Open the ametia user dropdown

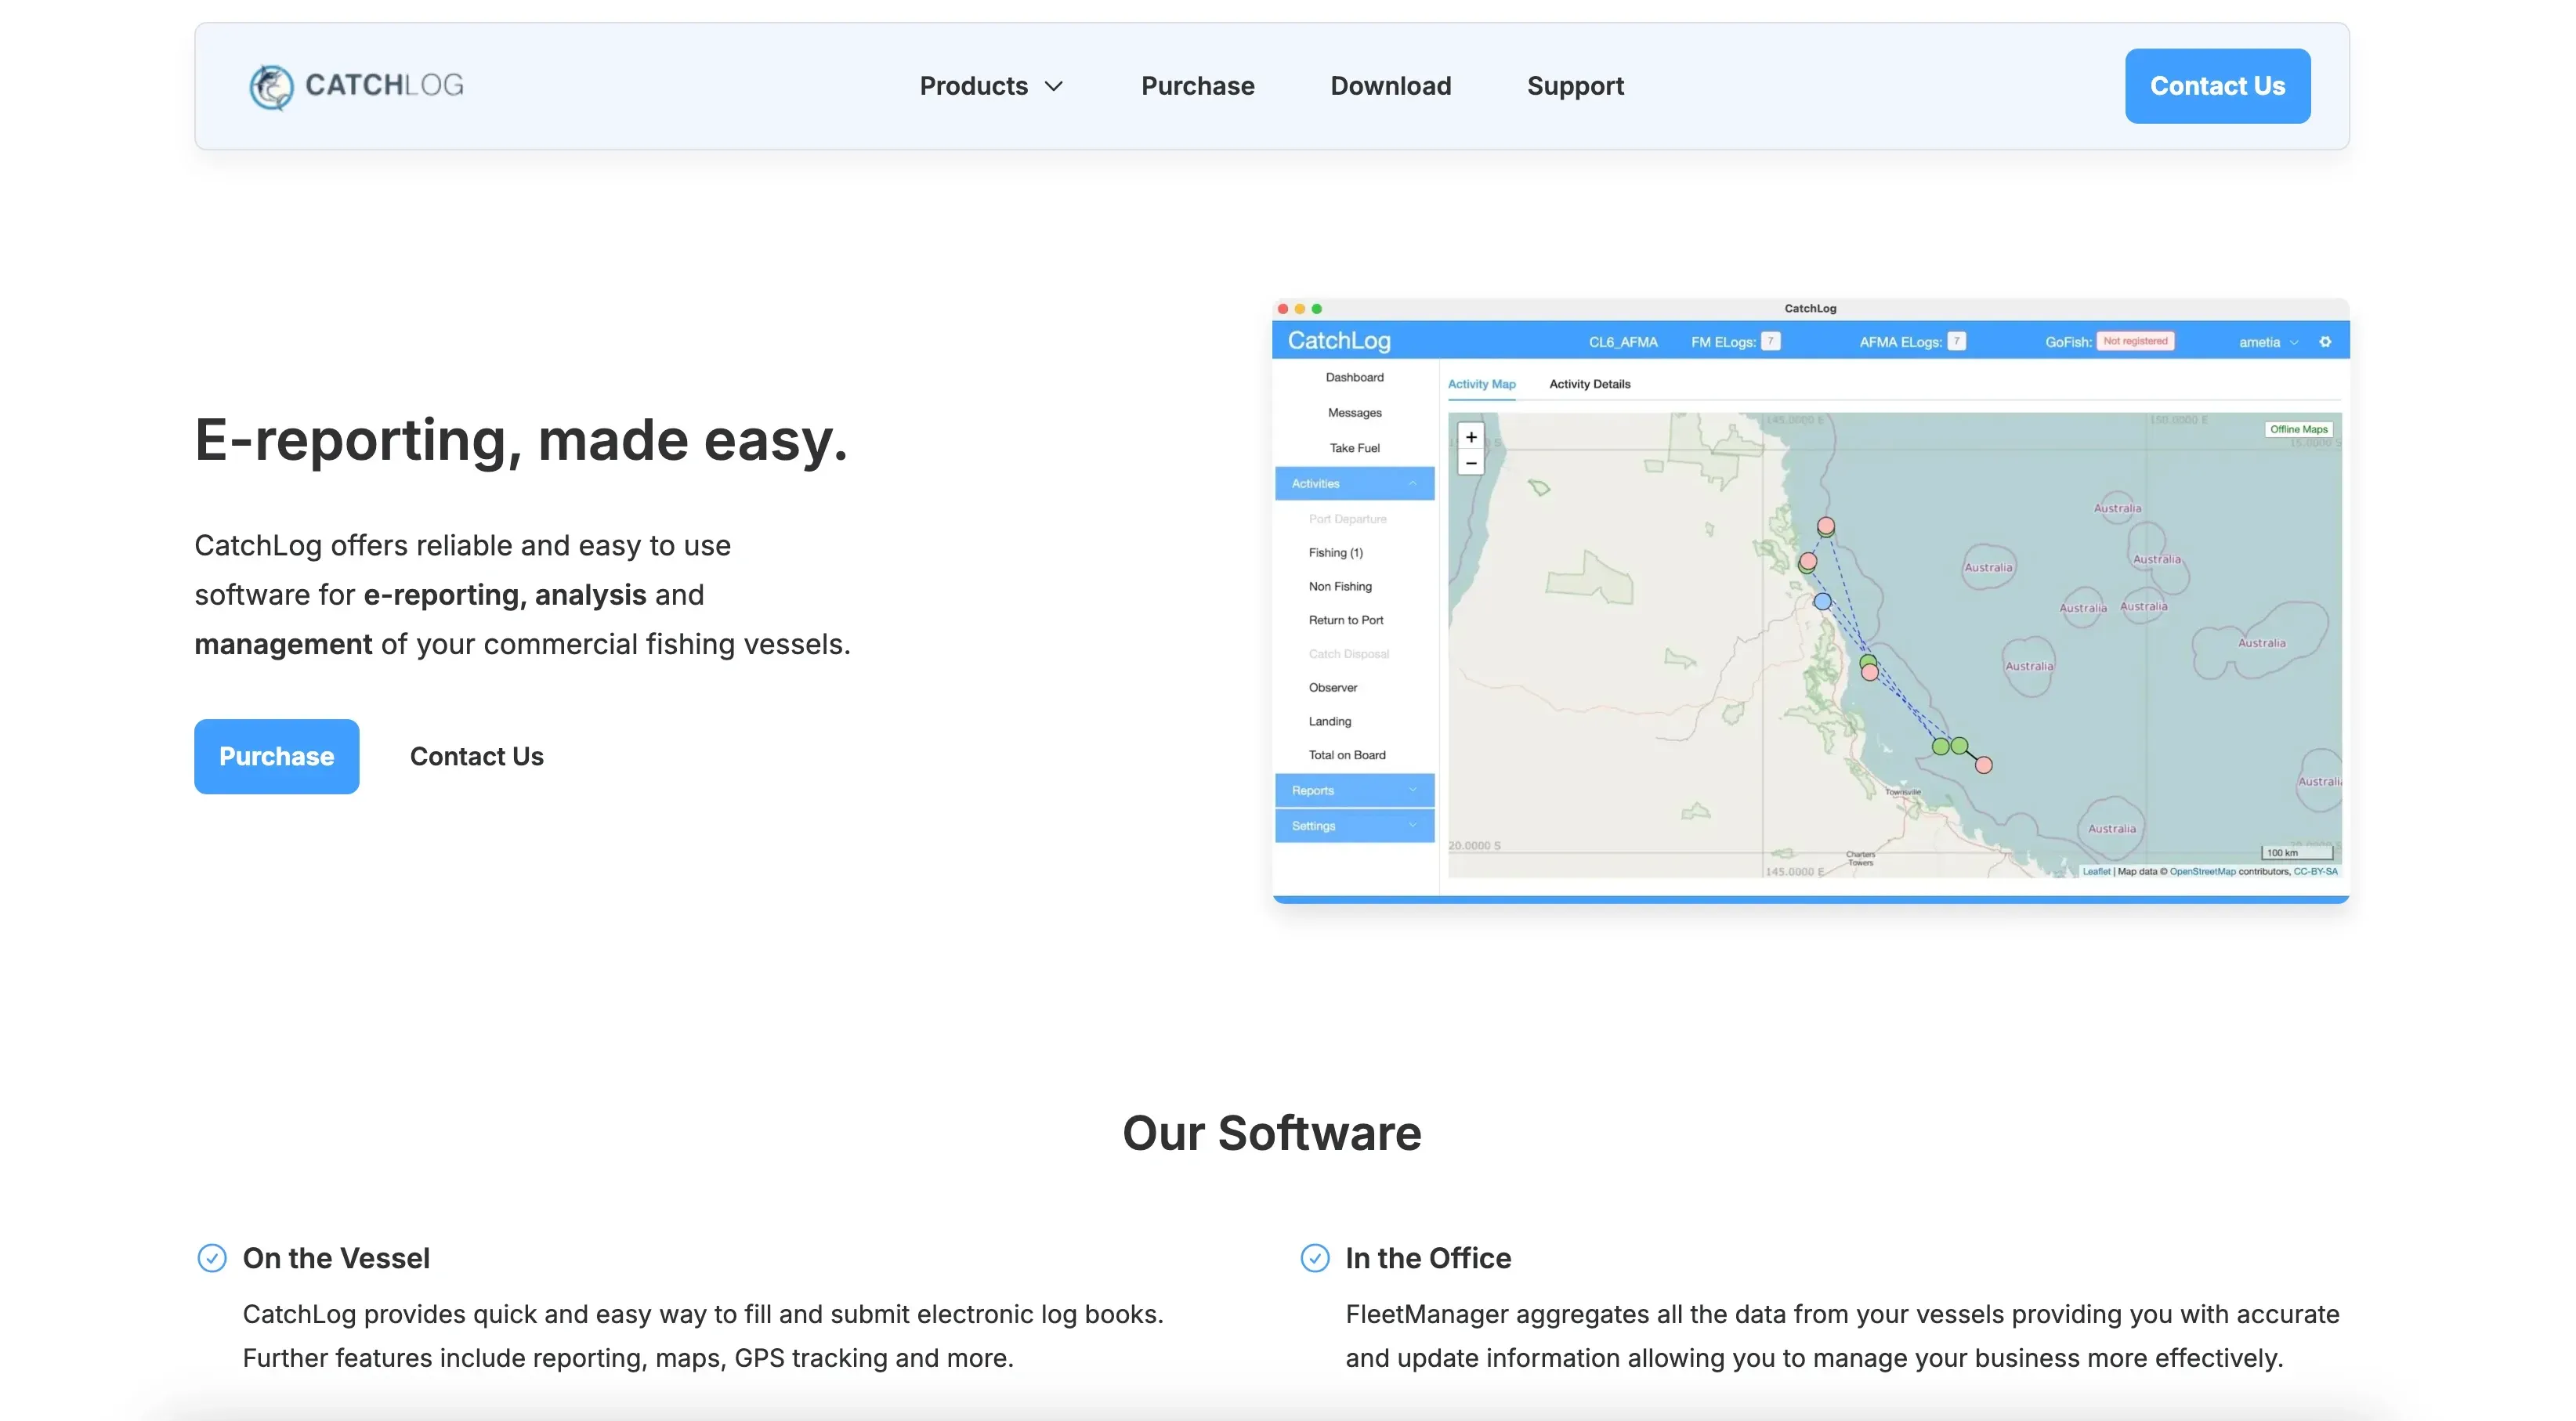pyautogui.click(x=2267, y=342)
